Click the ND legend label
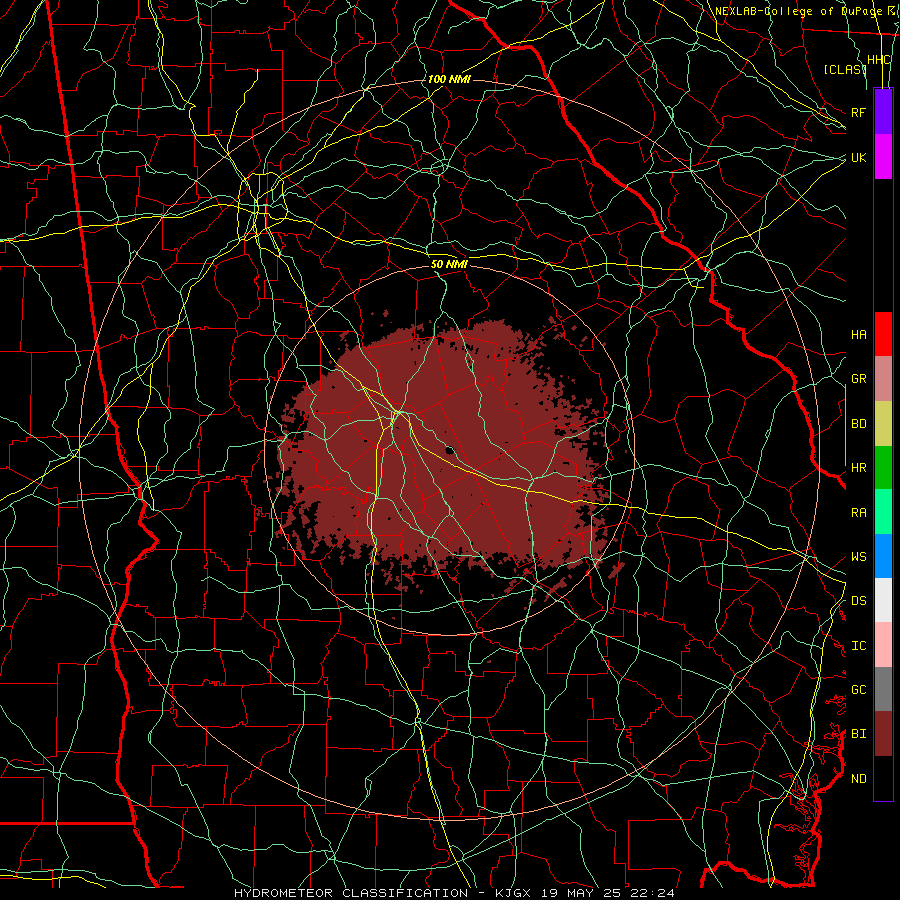 [858, 778]
